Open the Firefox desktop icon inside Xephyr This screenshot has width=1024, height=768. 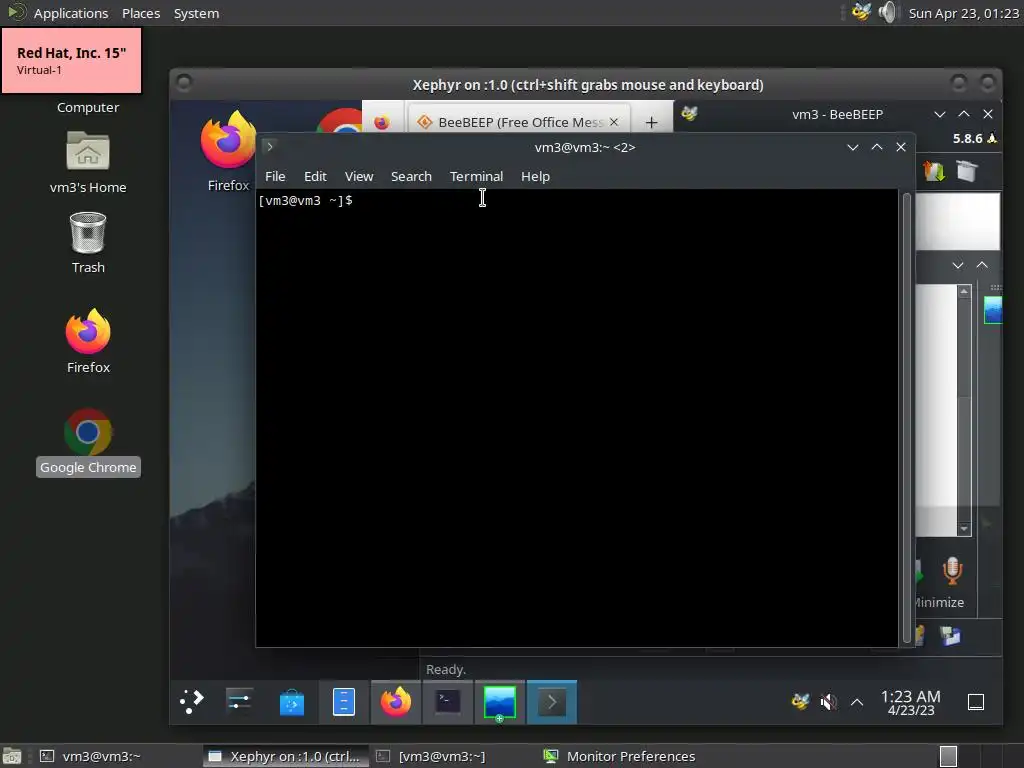pos(227,151)
